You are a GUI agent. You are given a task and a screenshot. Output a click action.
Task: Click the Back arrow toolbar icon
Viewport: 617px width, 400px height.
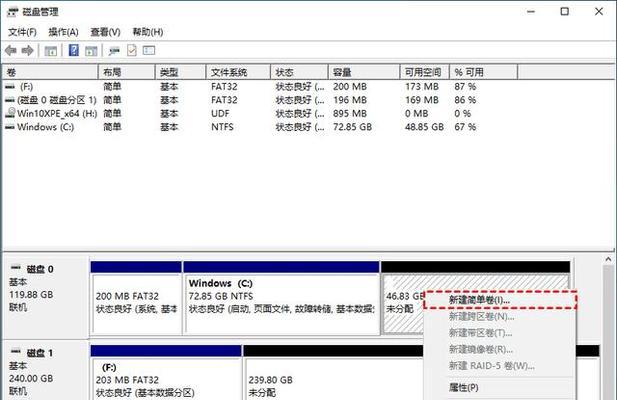click(x=11, y=51)
